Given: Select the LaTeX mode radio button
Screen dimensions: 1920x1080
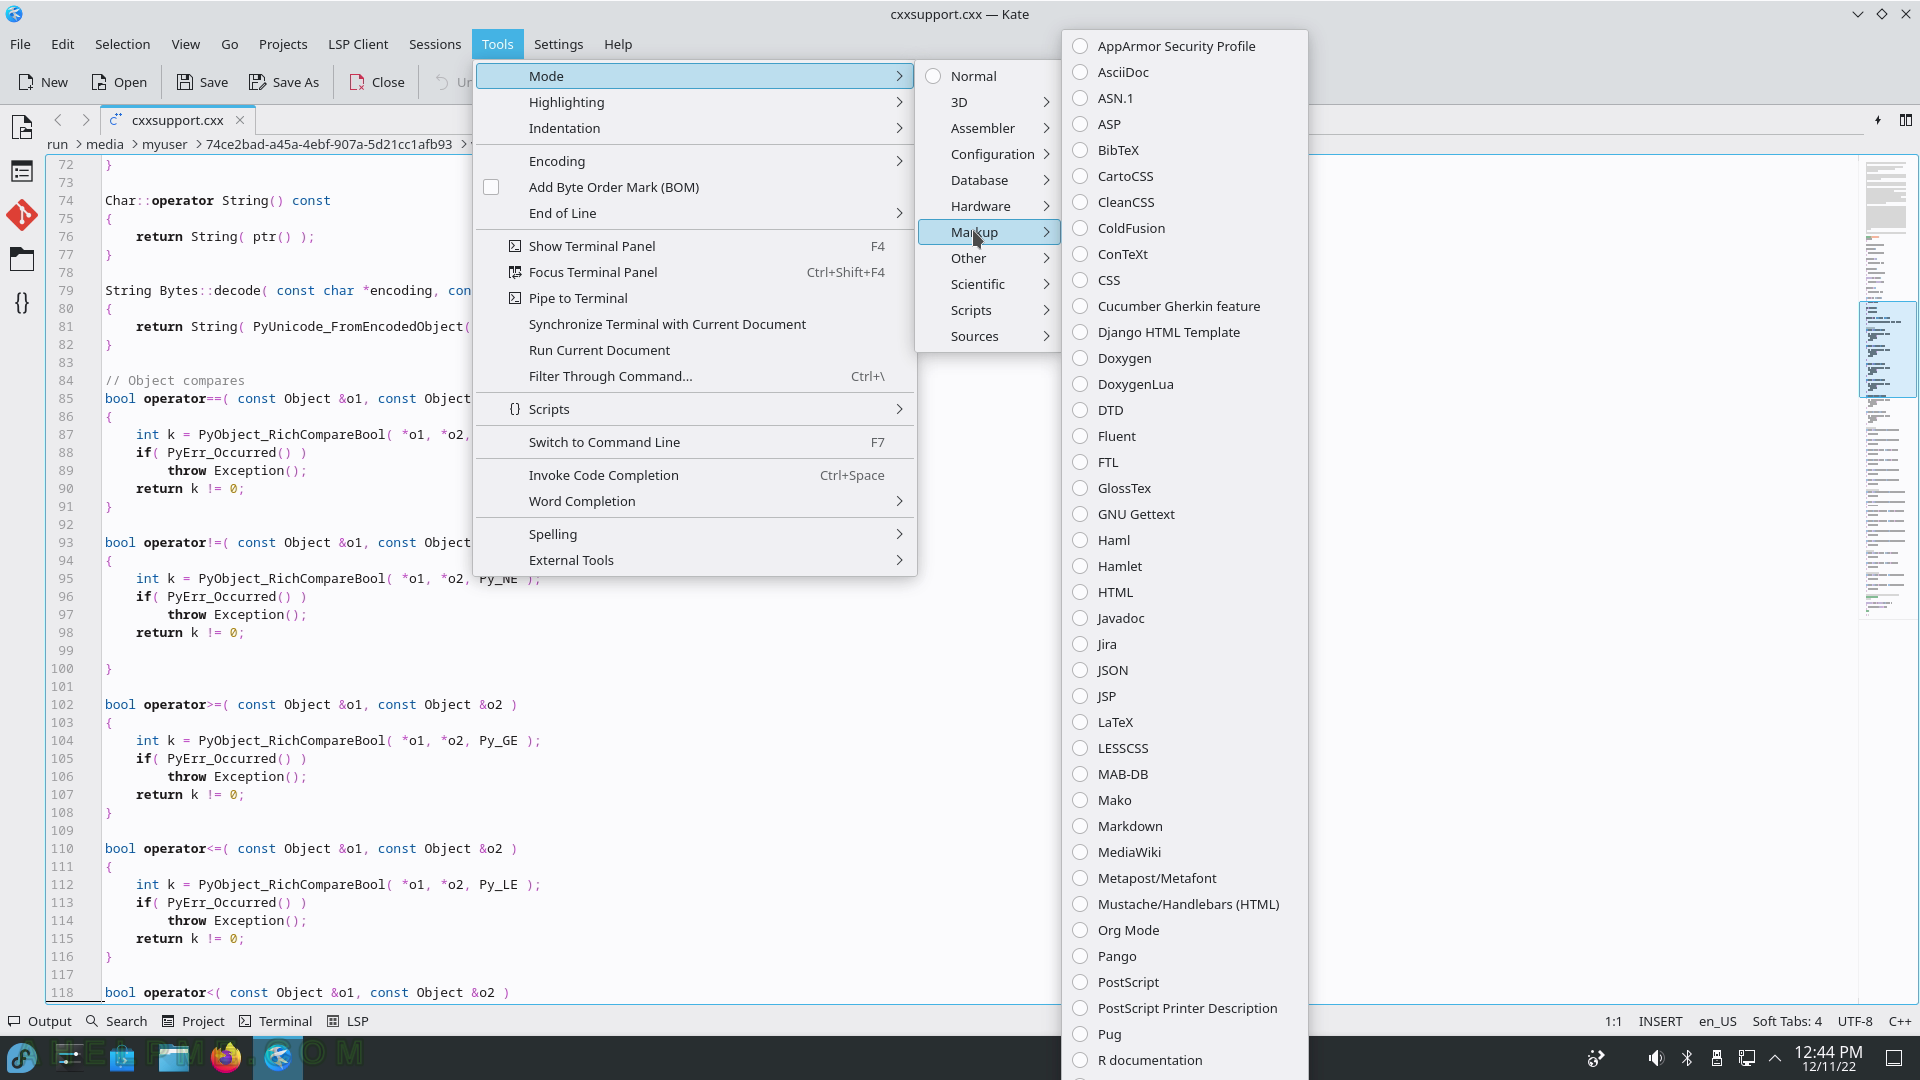Looking at the screenshot, I should [1080, 722].
